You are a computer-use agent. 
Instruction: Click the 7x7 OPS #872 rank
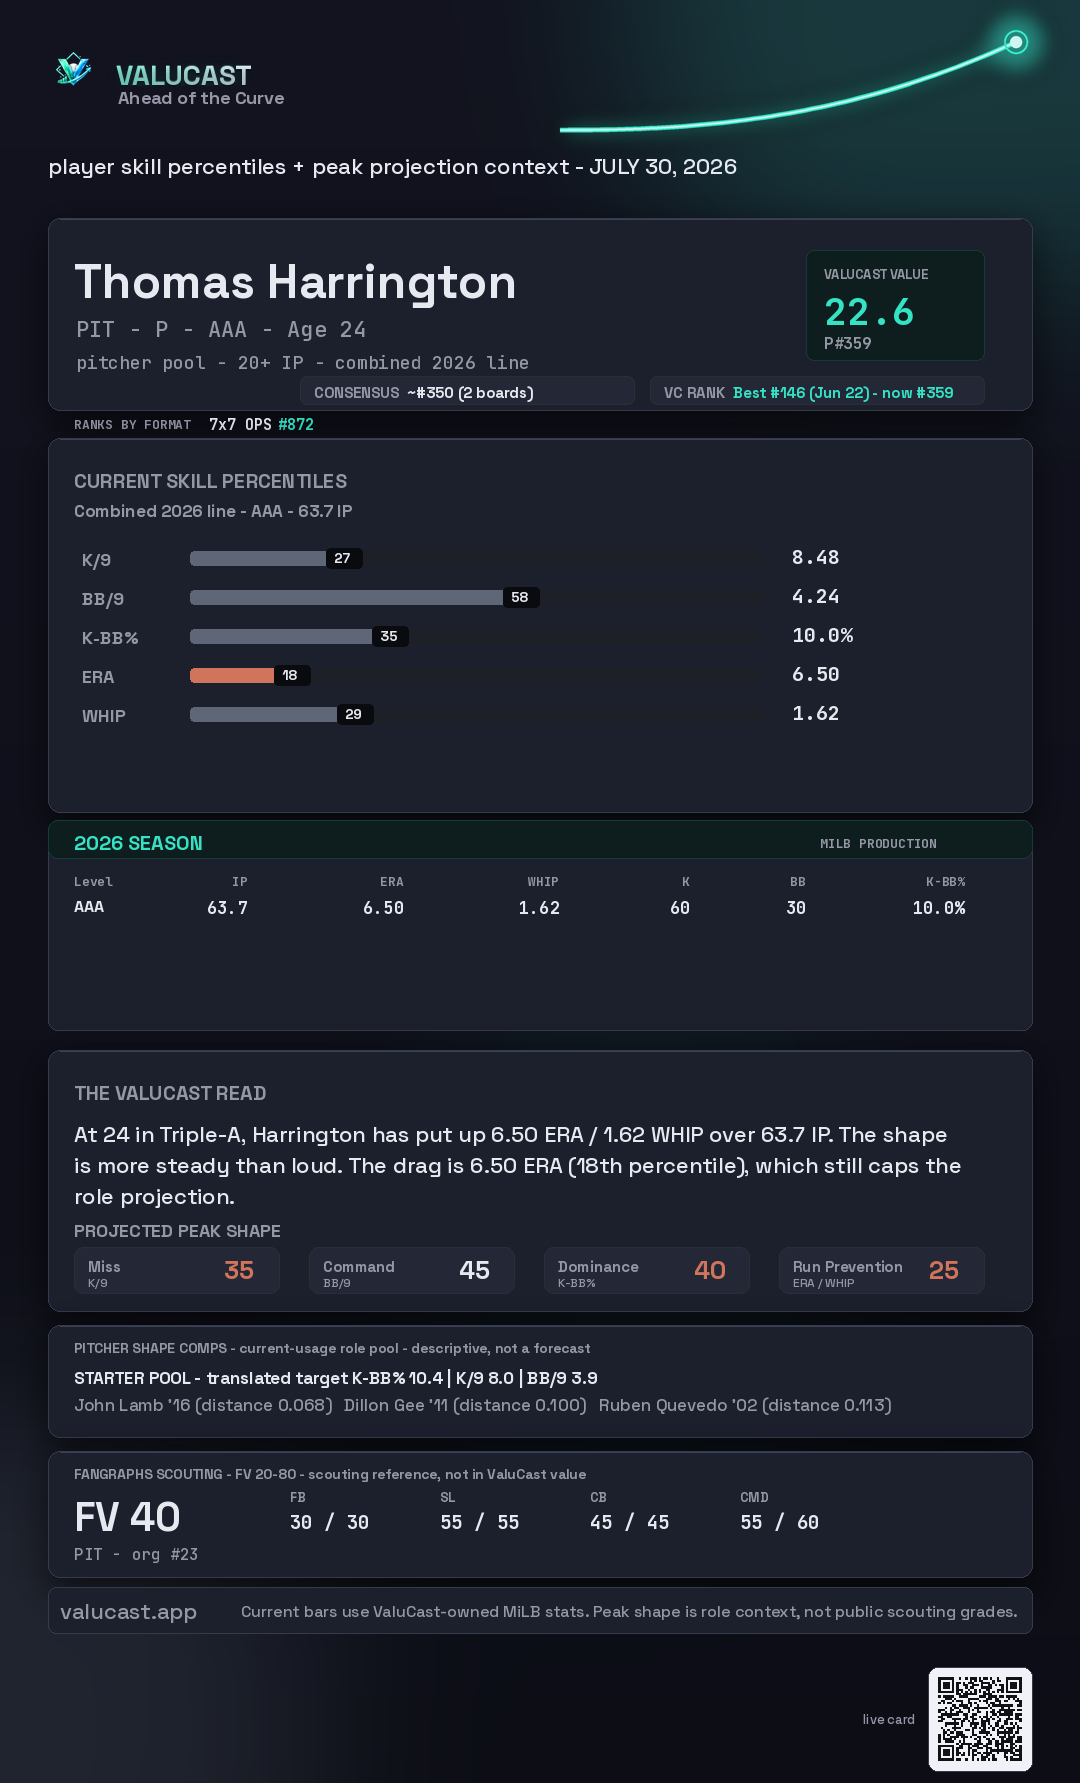(x=261, y=424)
